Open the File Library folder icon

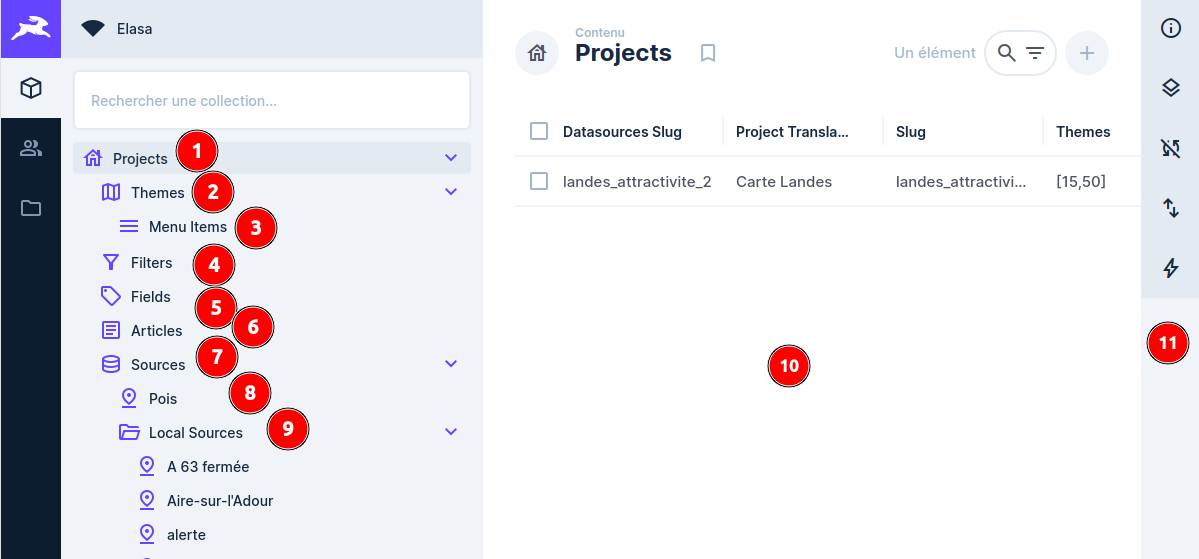click(x=31, y=208)
